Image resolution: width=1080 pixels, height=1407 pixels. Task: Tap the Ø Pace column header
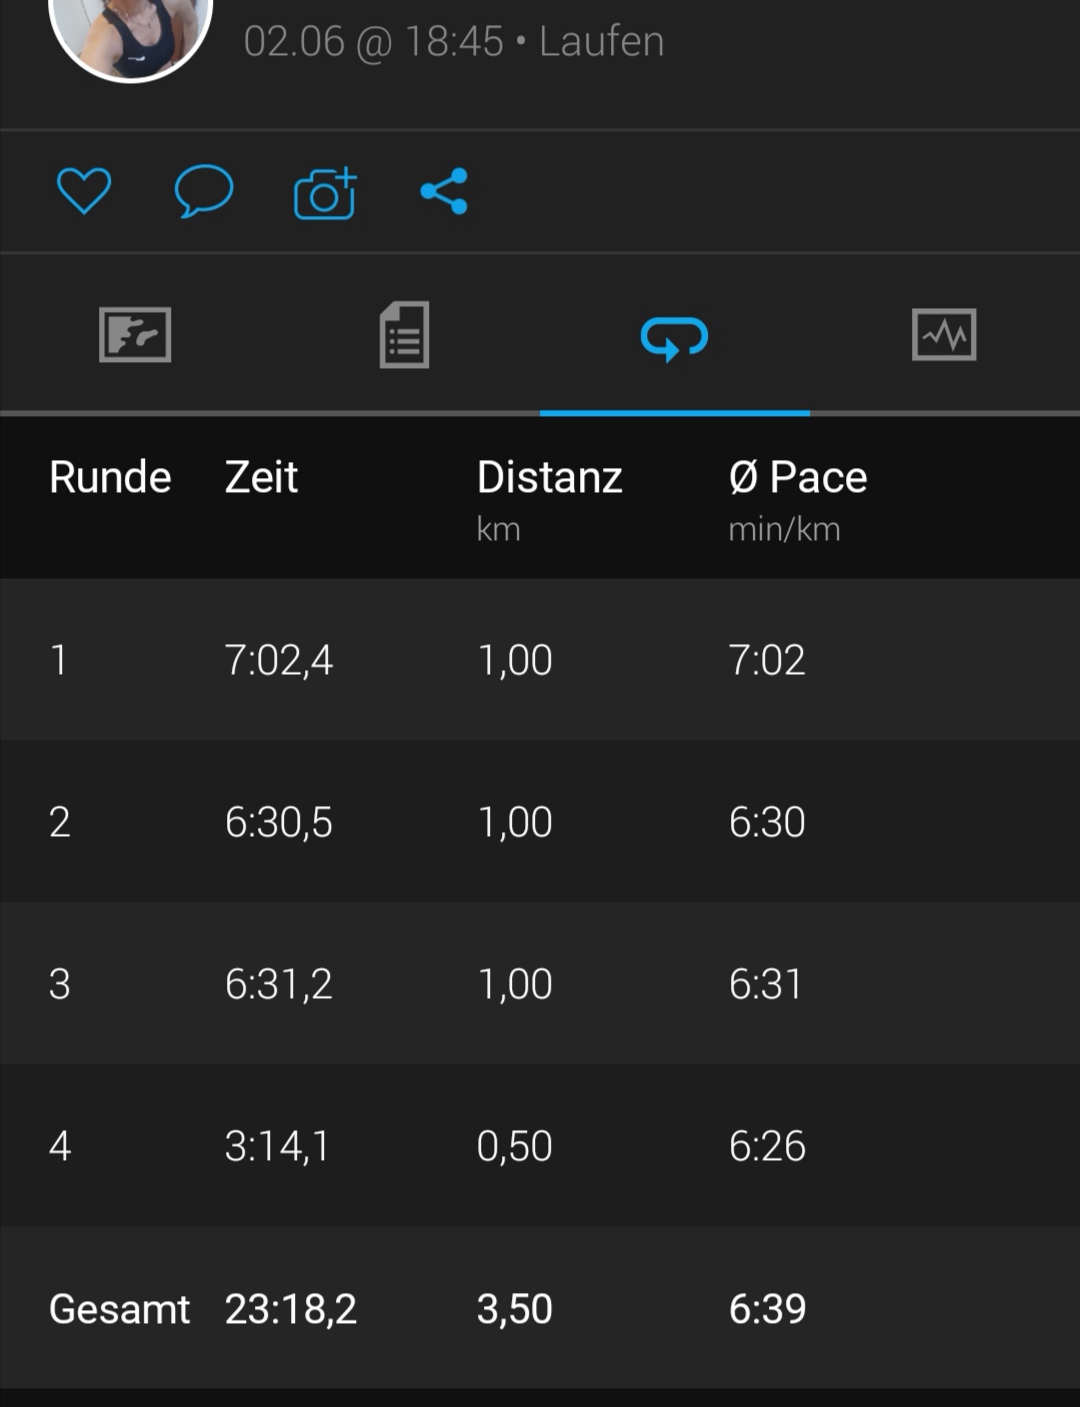(x=797, y=477)
